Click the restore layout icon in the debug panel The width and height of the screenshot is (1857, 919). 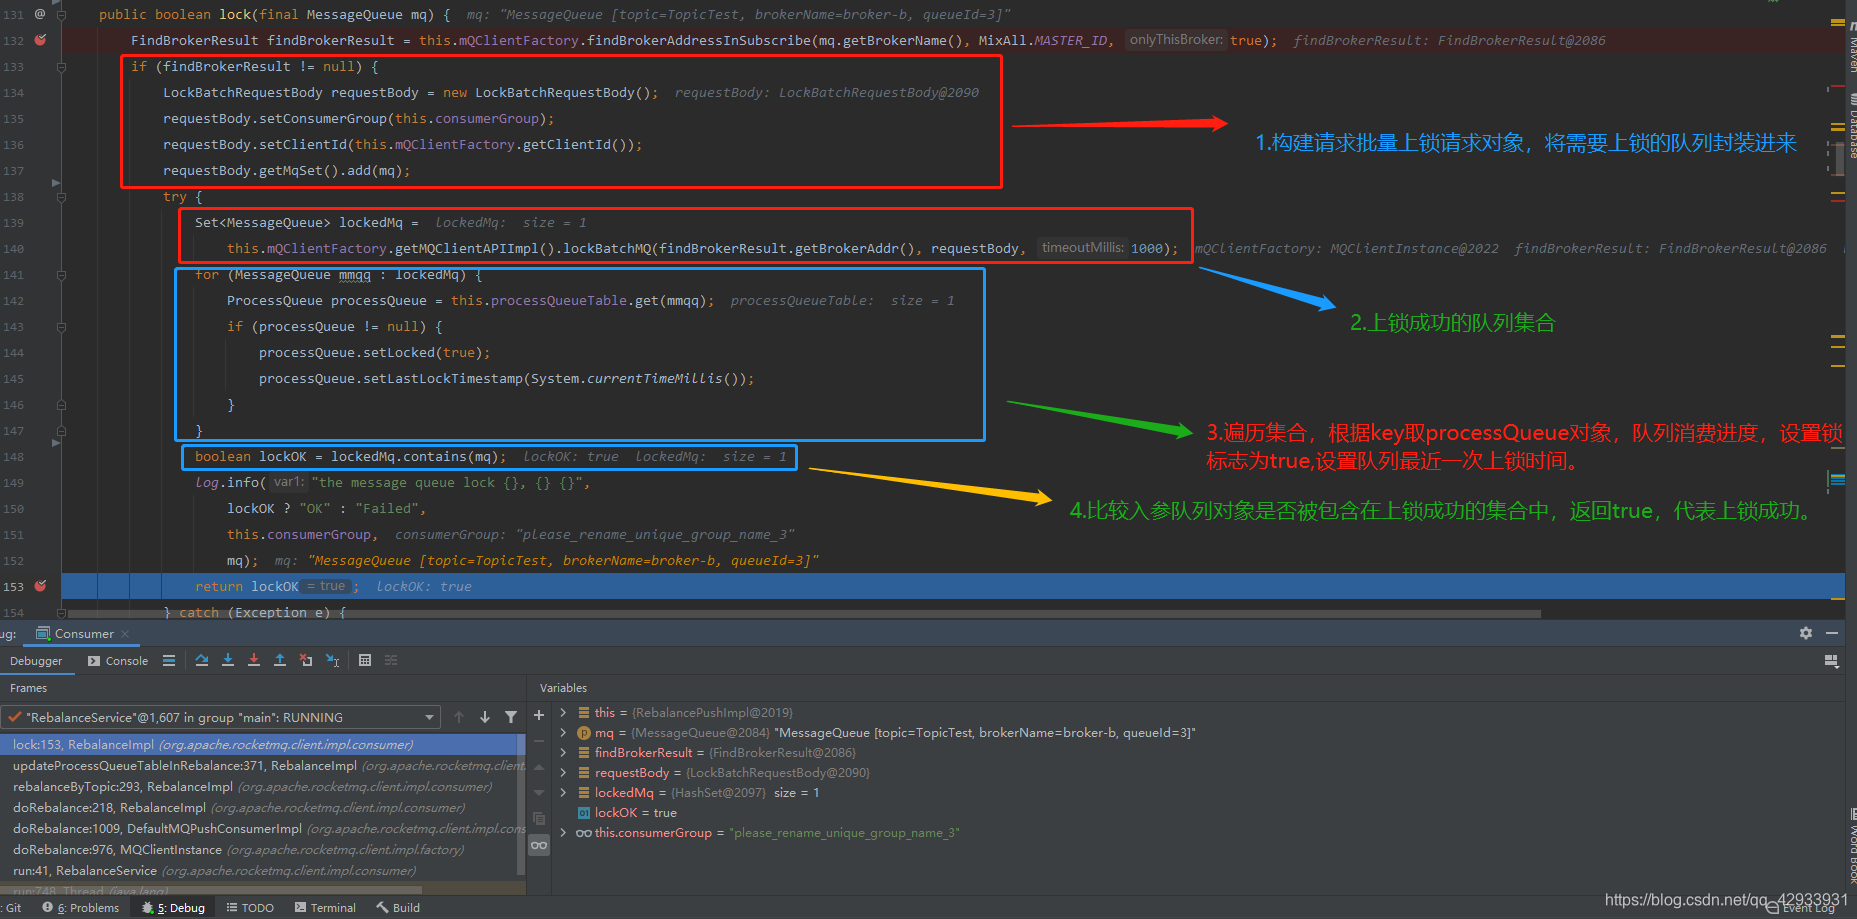(x=1831, y=661)
